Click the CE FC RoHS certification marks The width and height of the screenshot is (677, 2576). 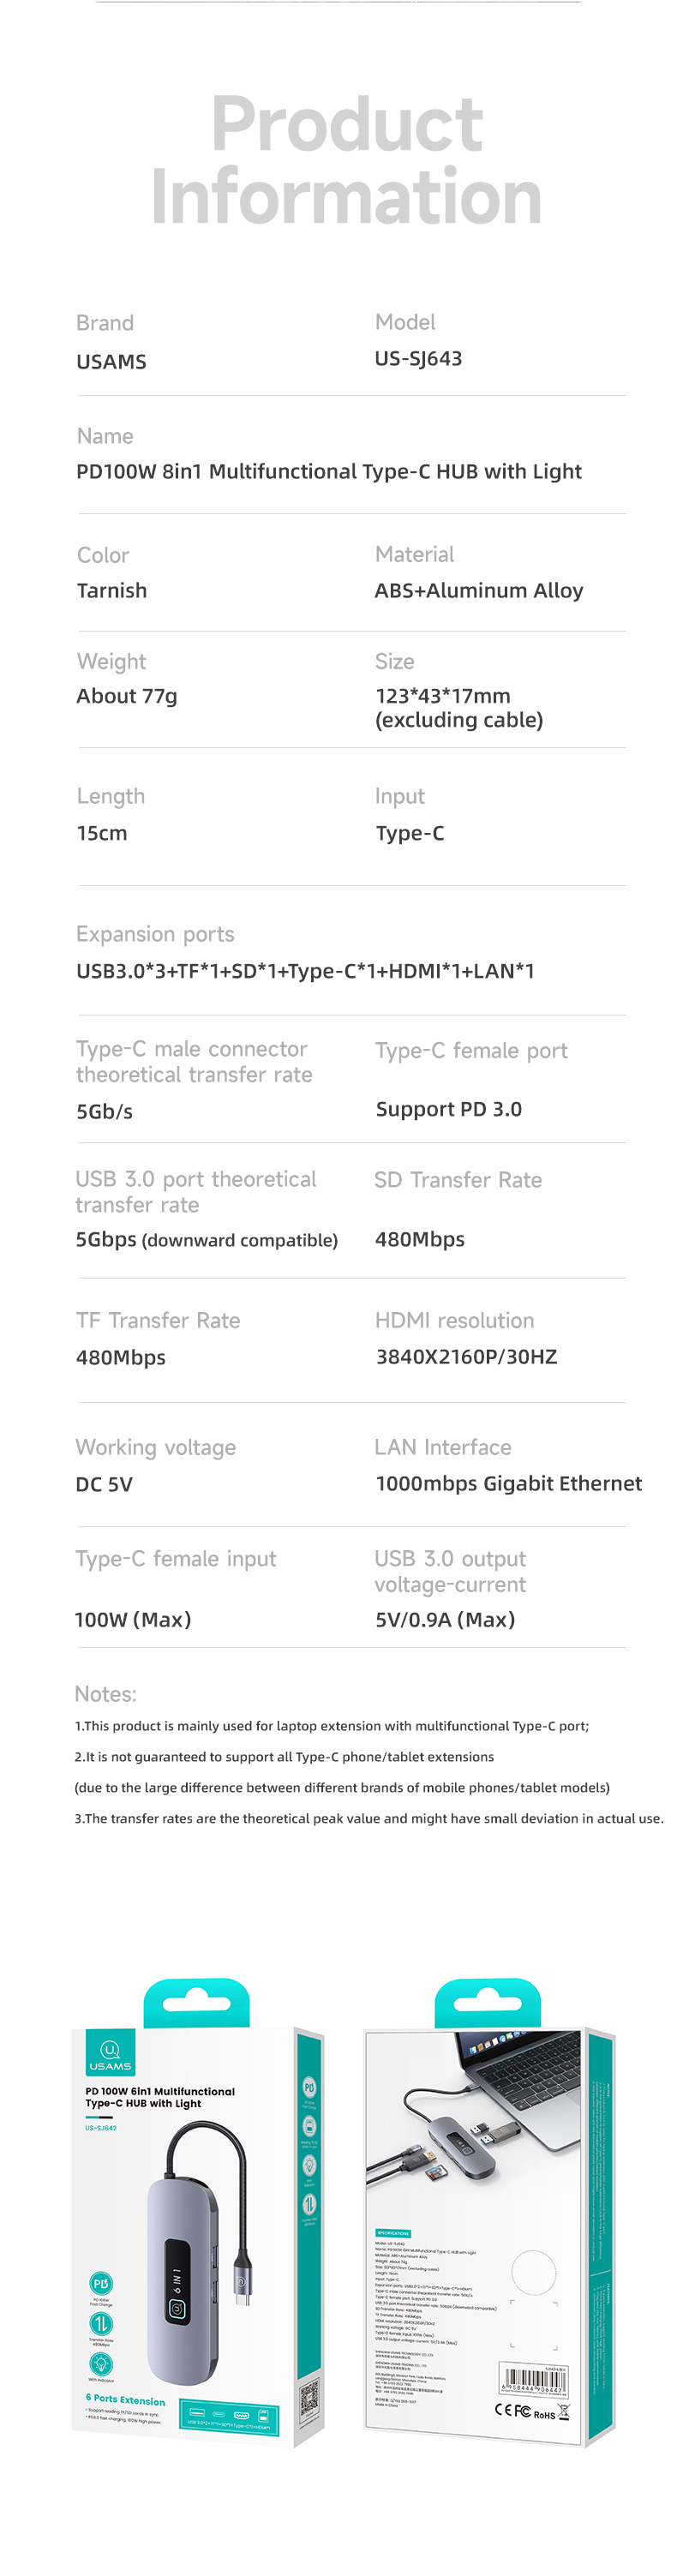point(532,2412)
